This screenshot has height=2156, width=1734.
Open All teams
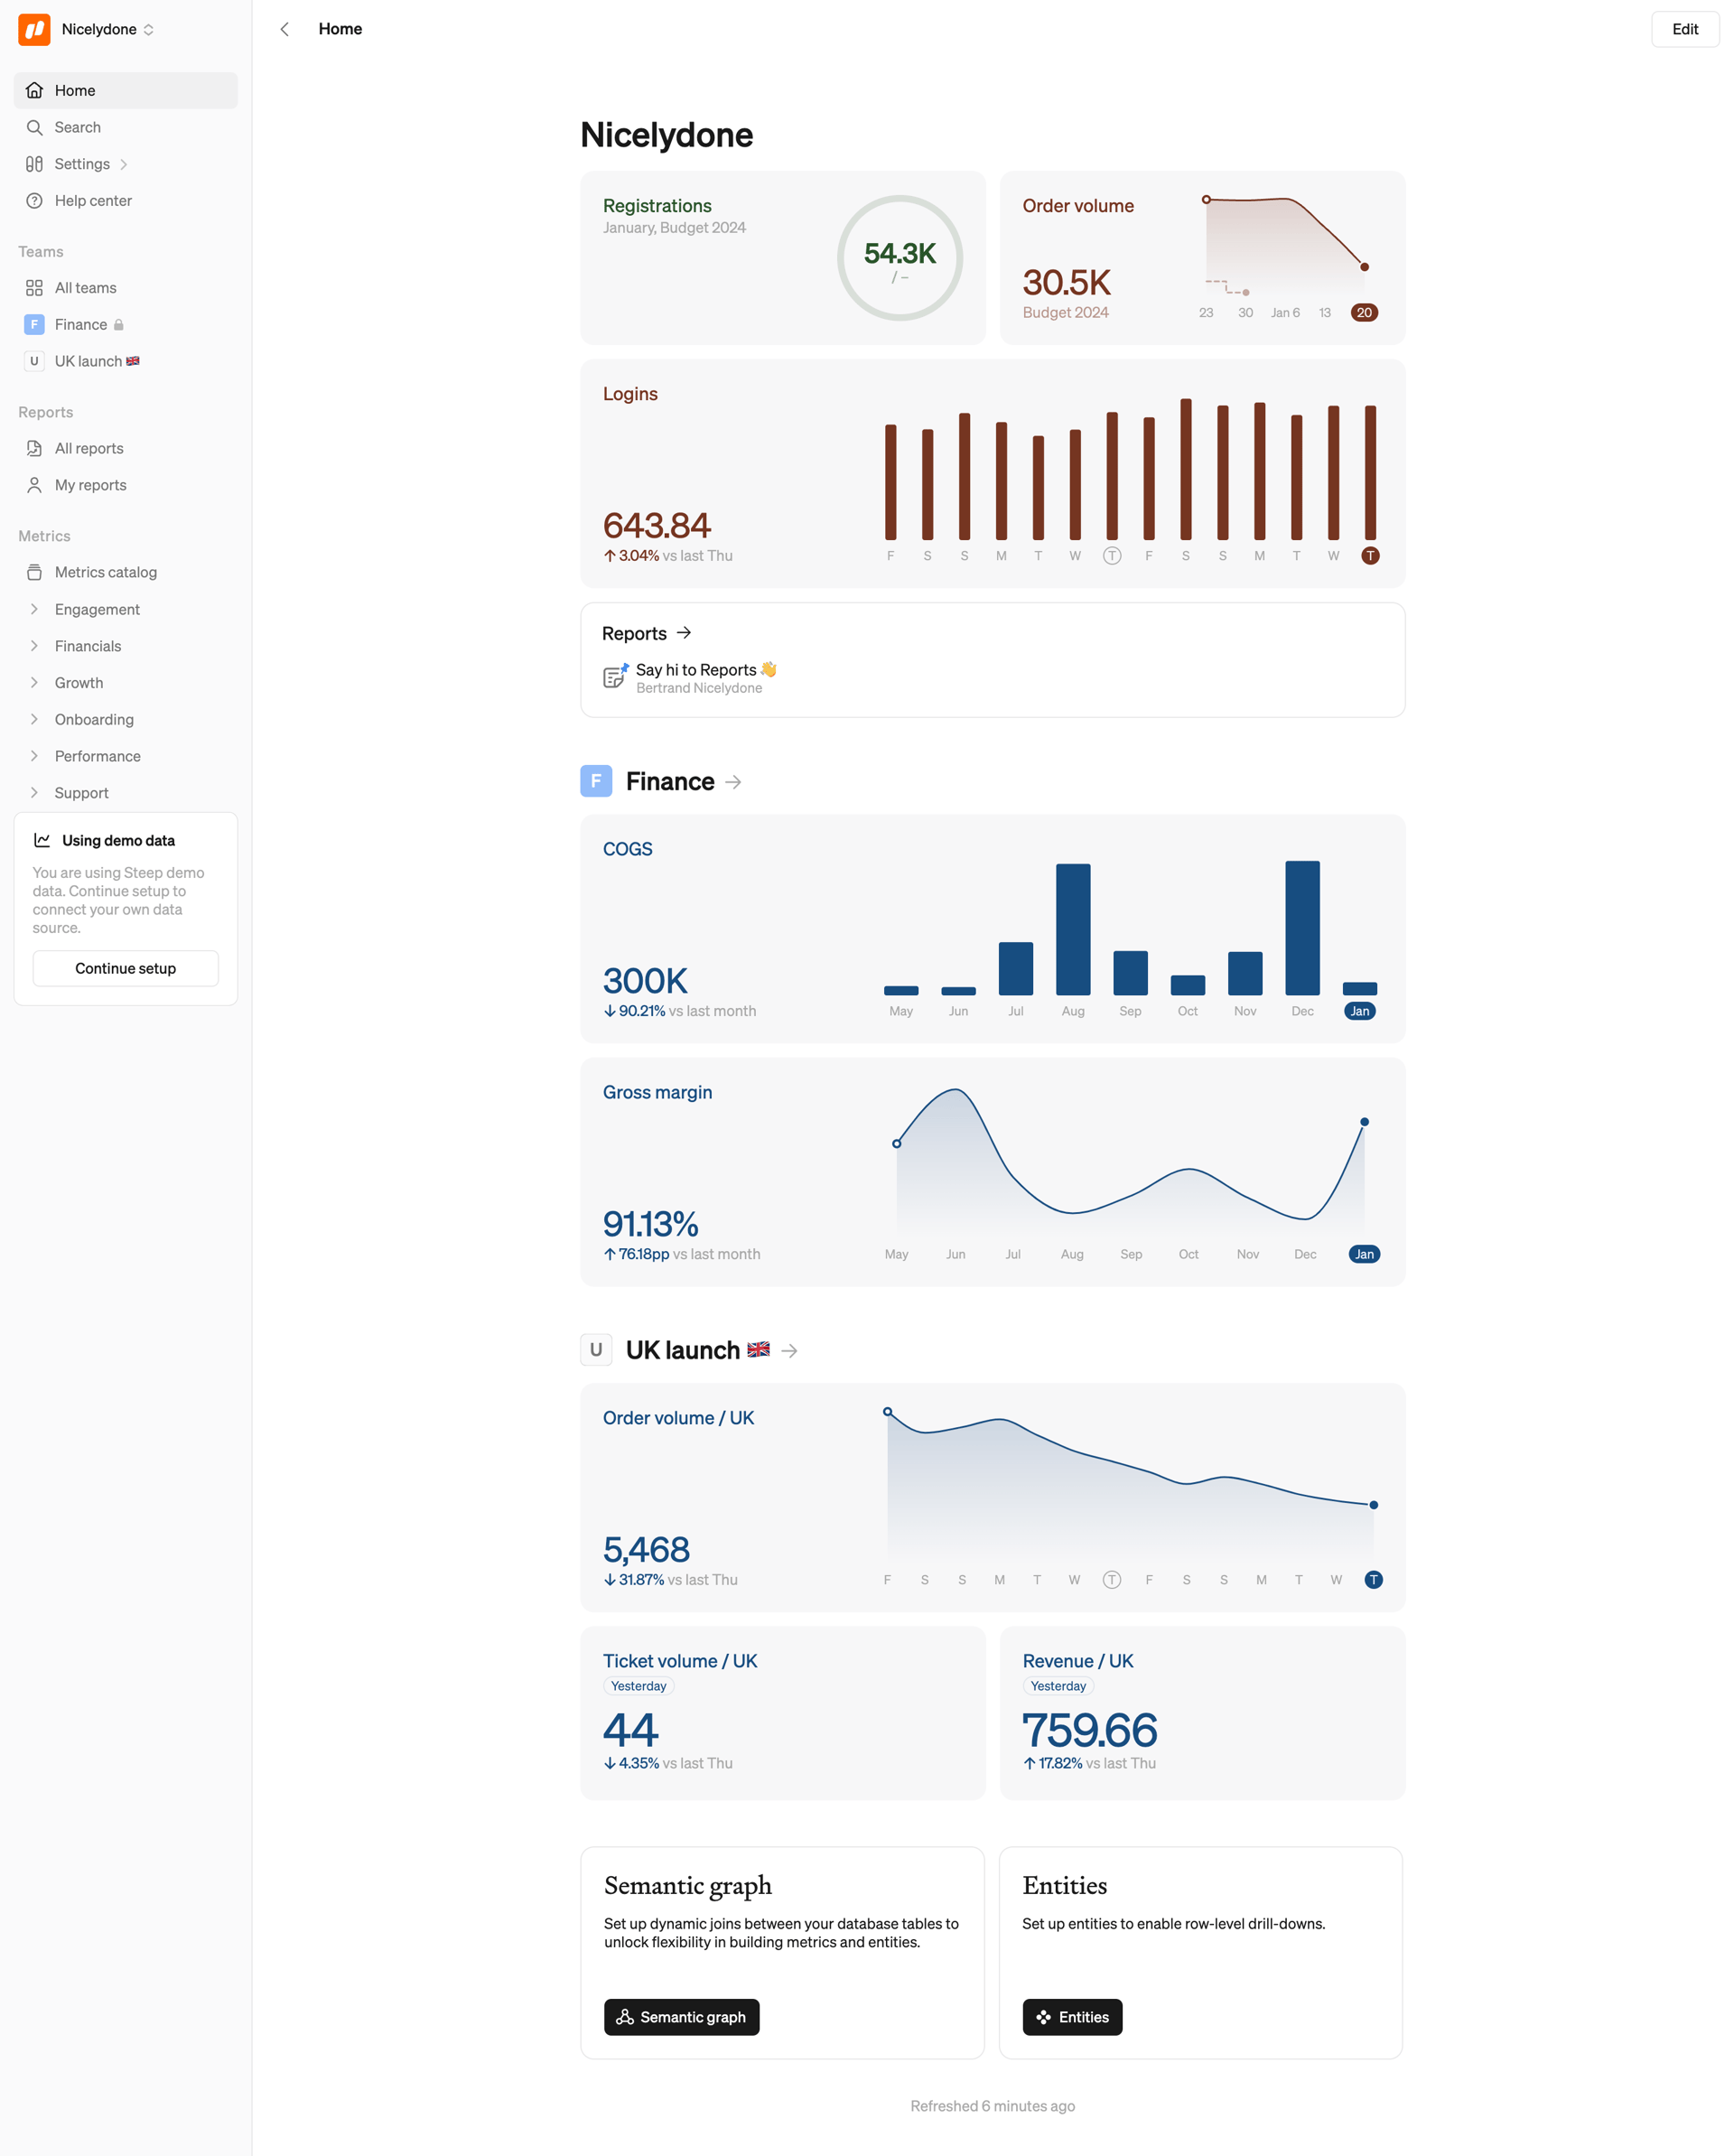[85, 287]
